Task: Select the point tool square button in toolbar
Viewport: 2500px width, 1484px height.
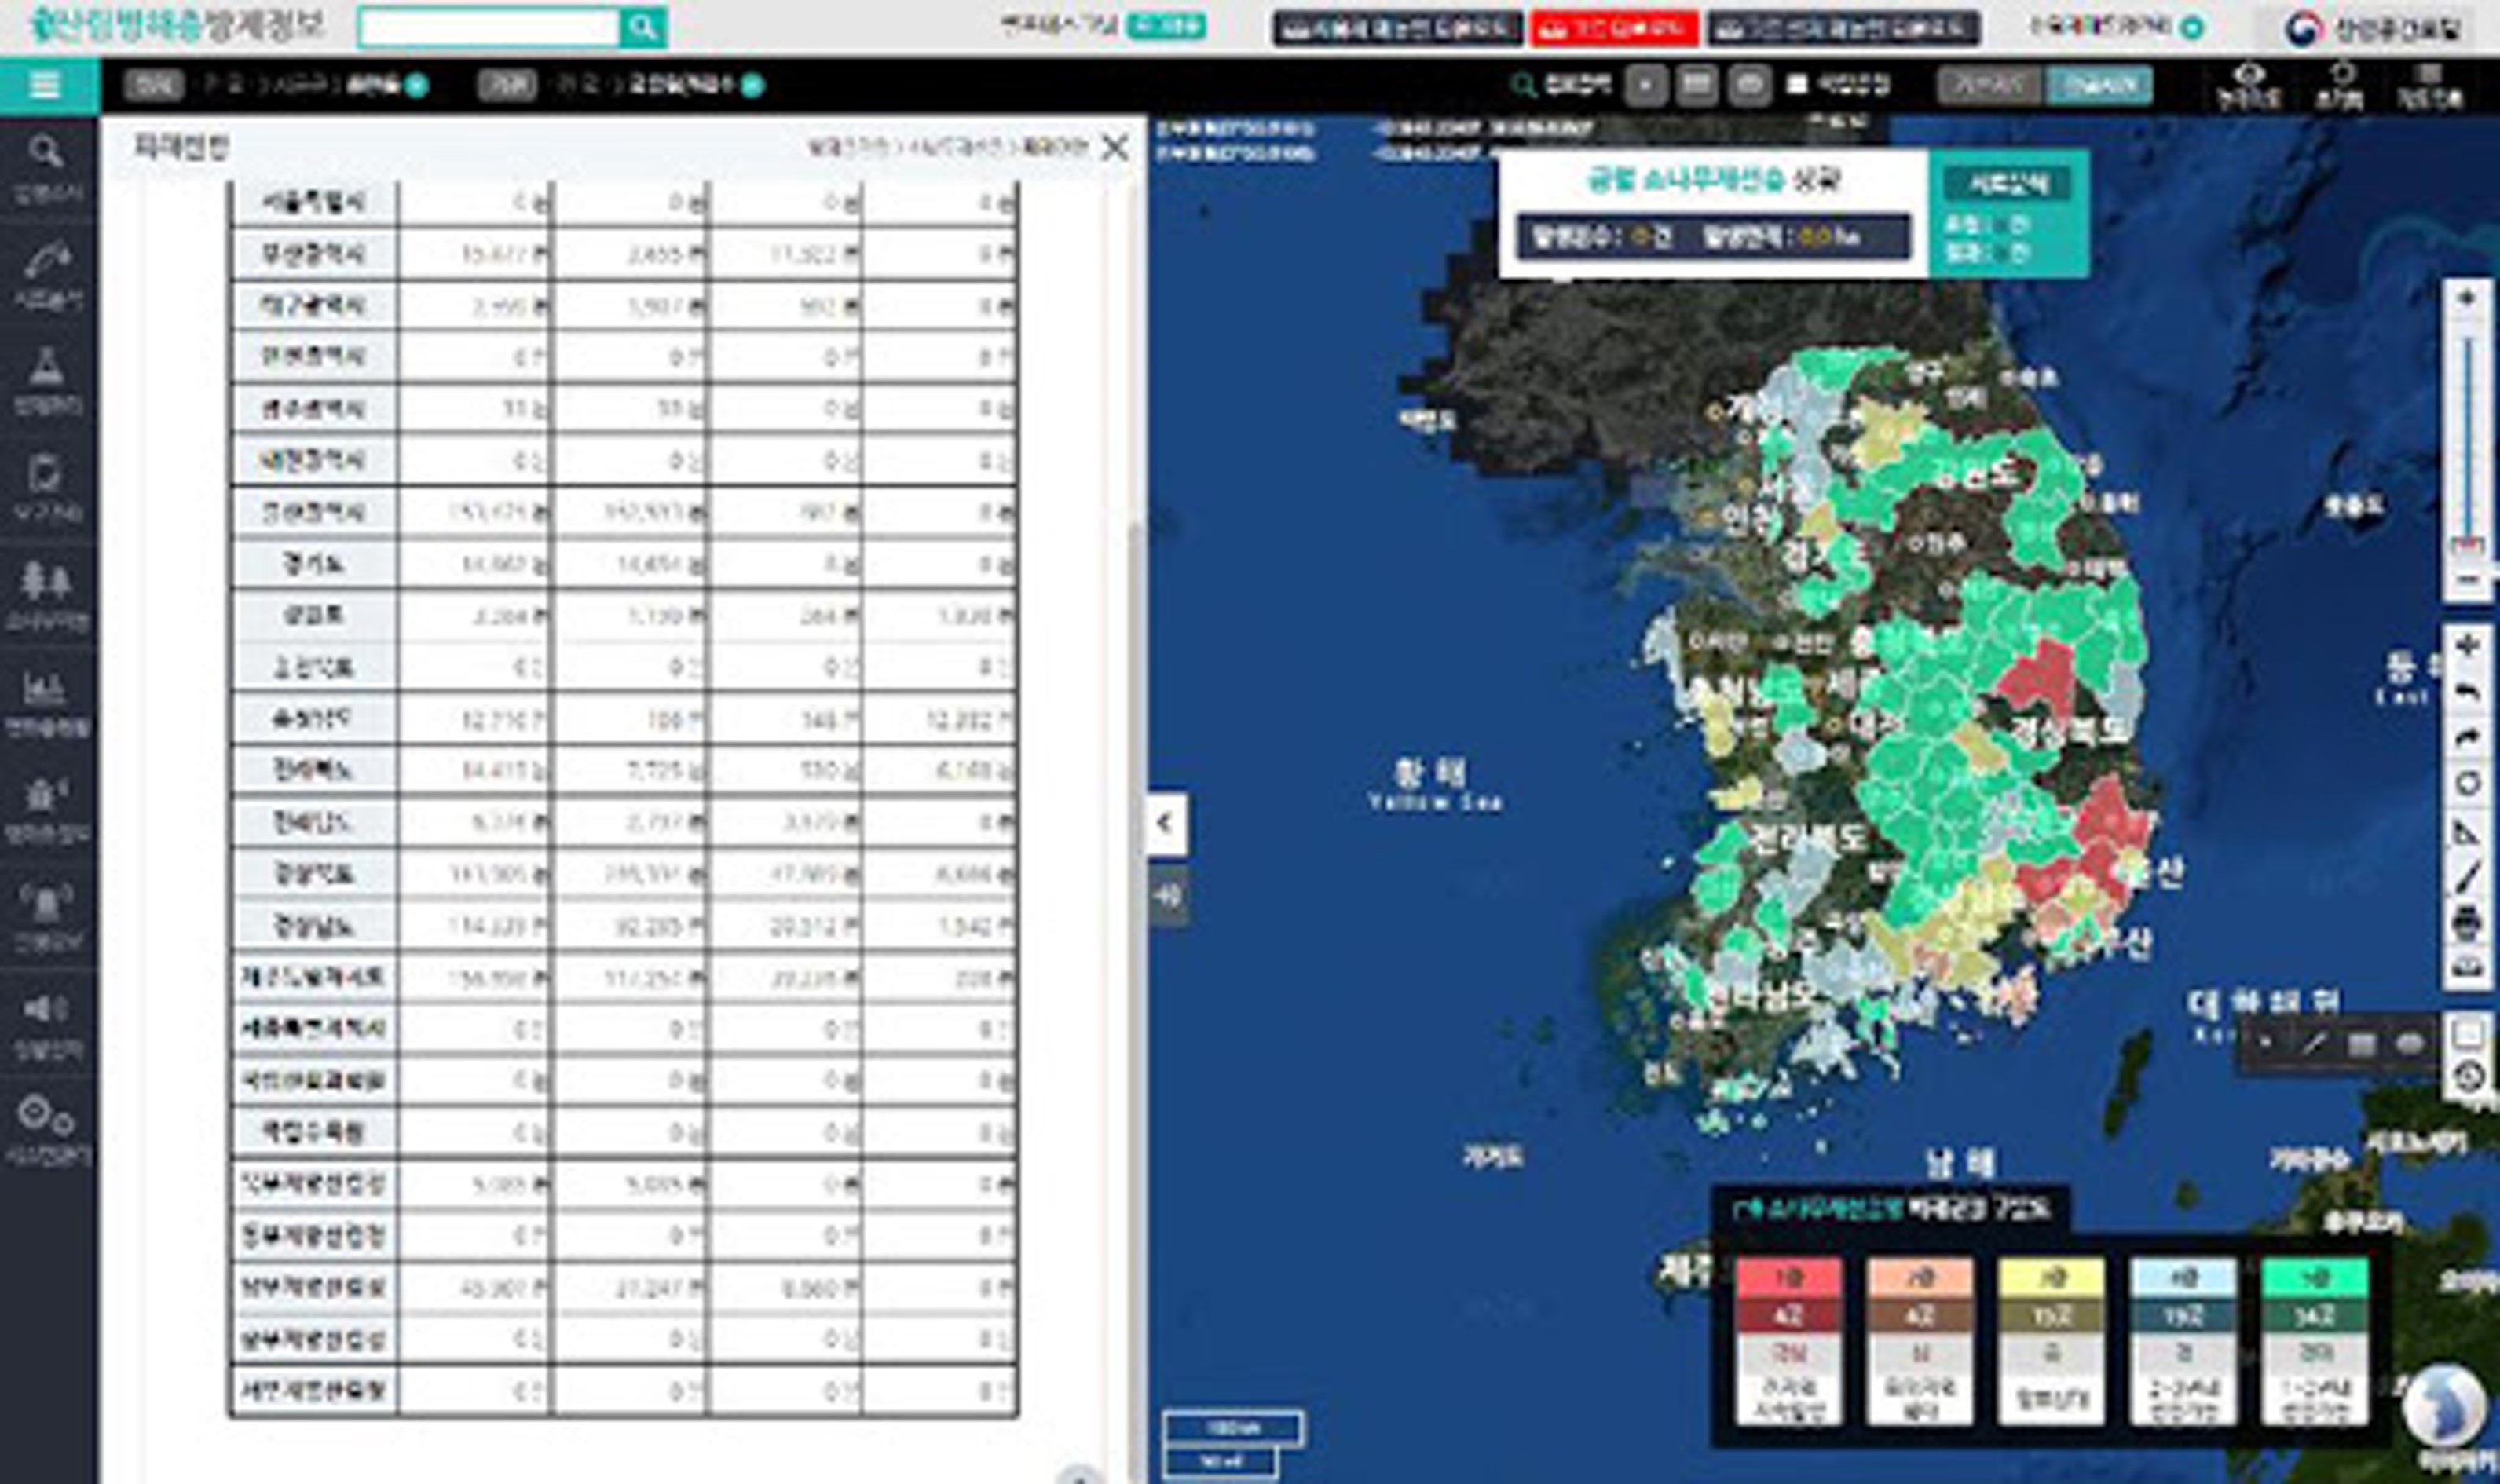Action: [1645, 86]
